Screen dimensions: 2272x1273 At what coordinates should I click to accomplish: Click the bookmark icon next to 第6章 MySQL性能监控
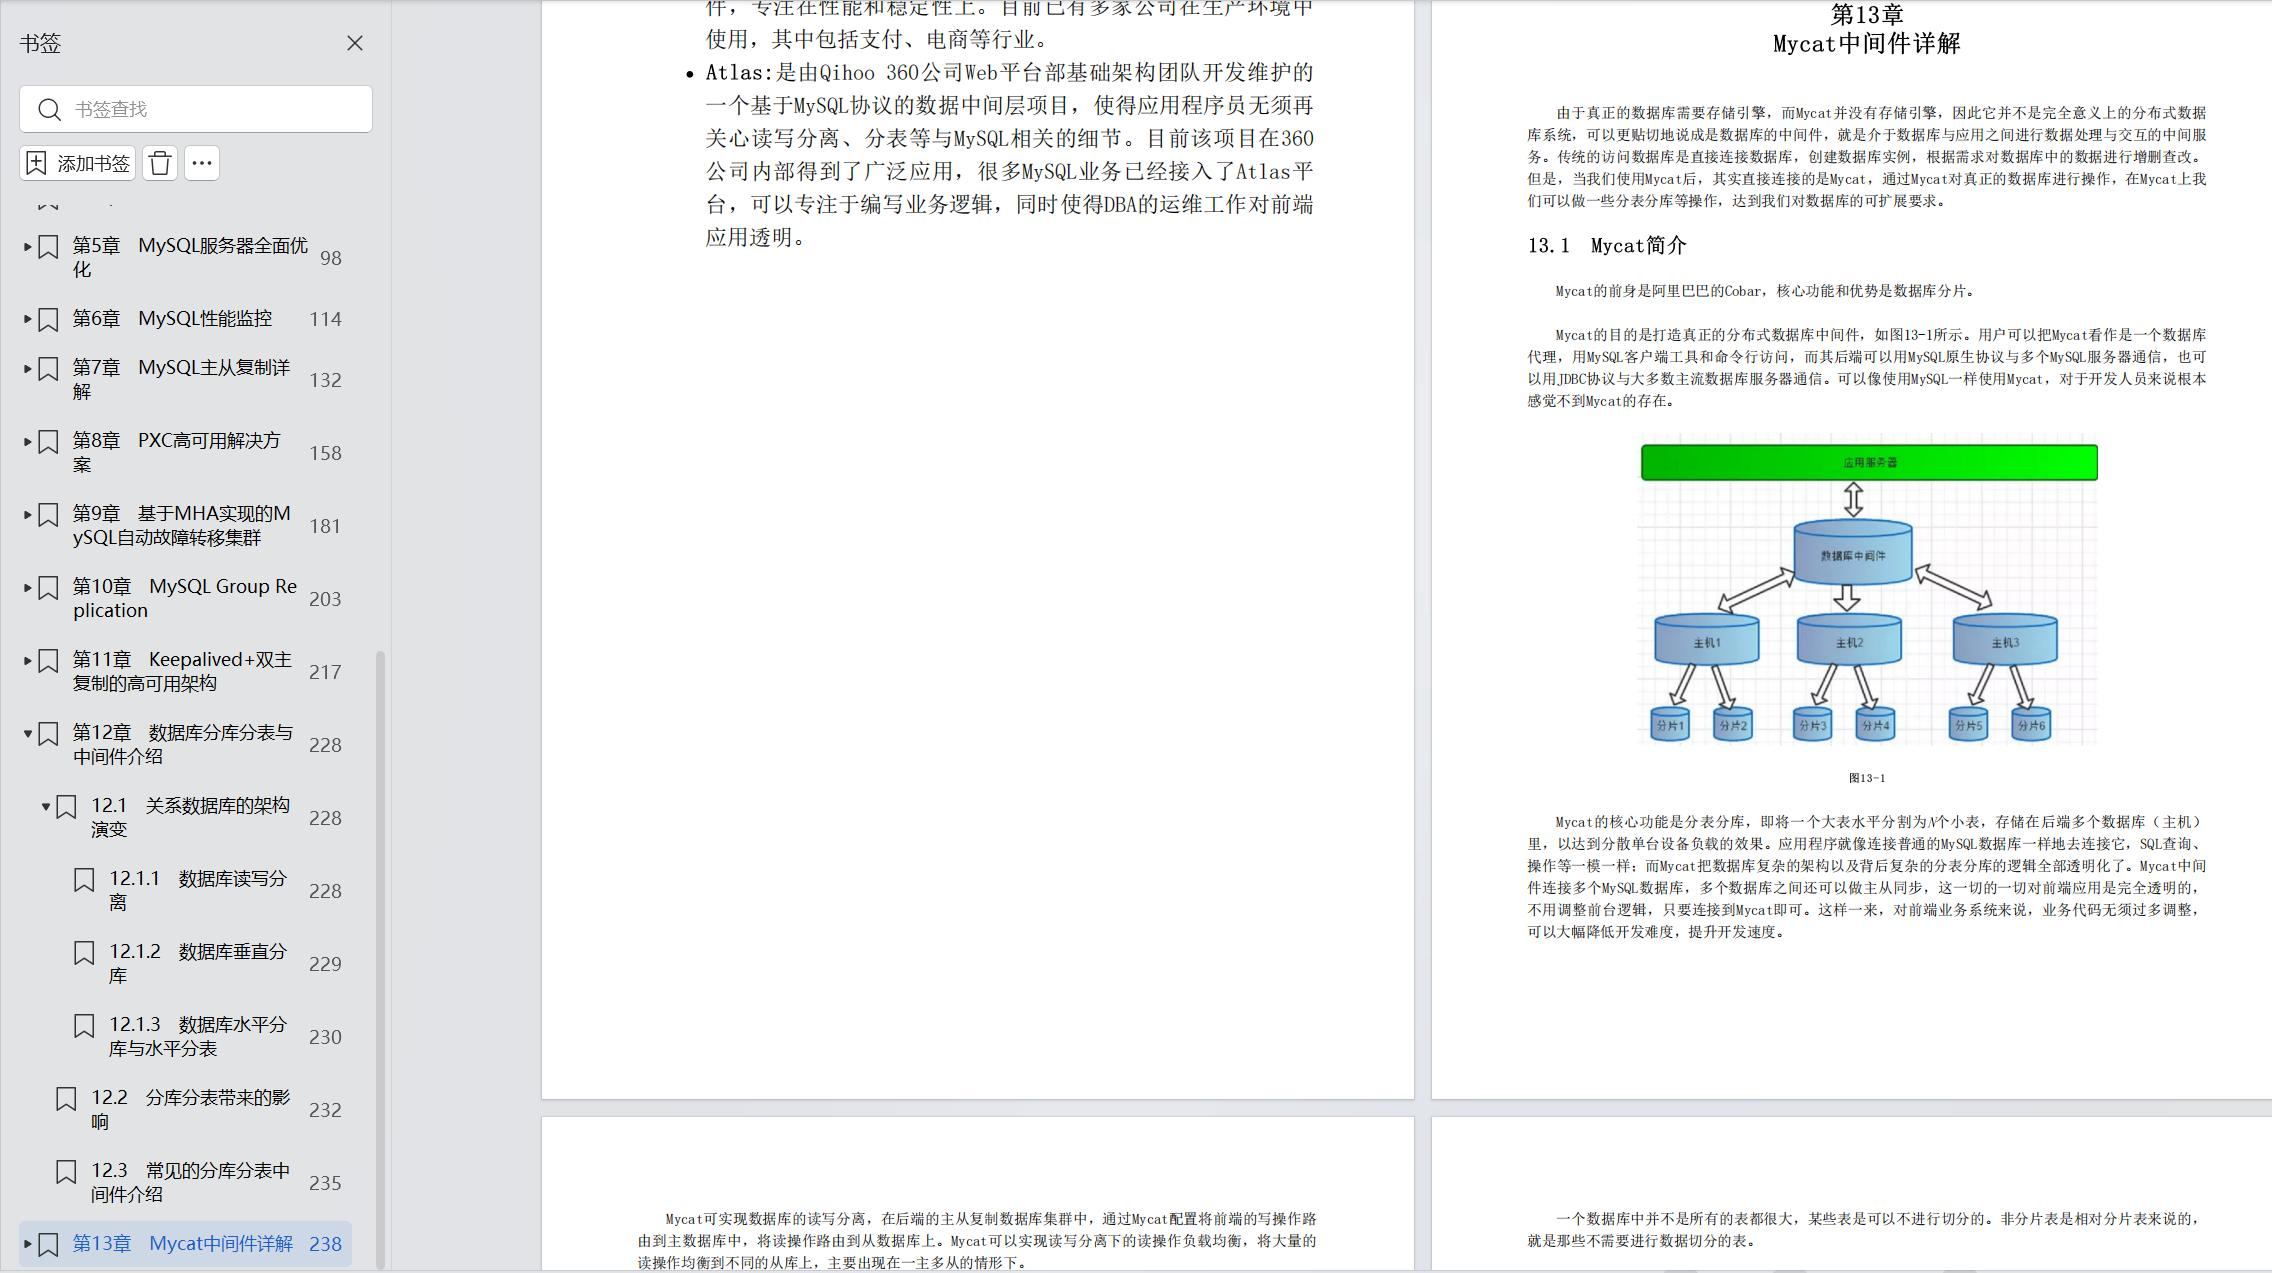48,319
